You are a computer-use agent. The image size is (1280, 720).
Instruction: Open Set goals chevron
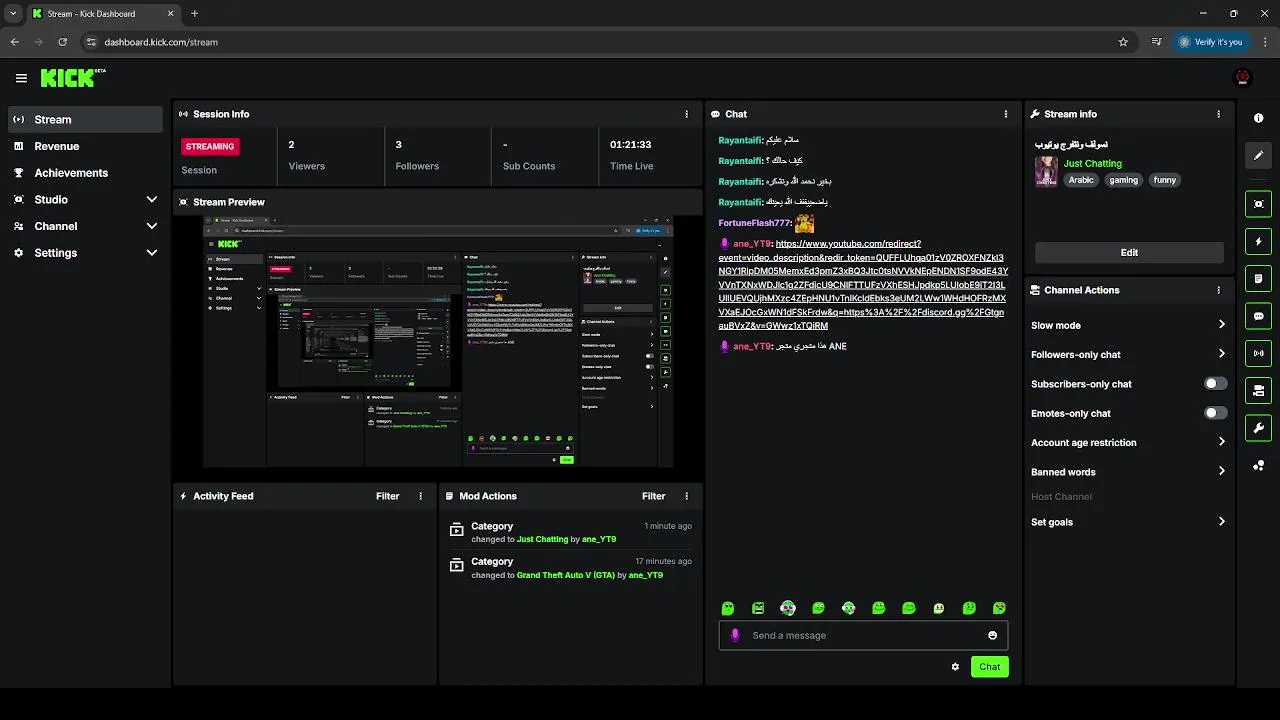click(x=1221, y=522)
